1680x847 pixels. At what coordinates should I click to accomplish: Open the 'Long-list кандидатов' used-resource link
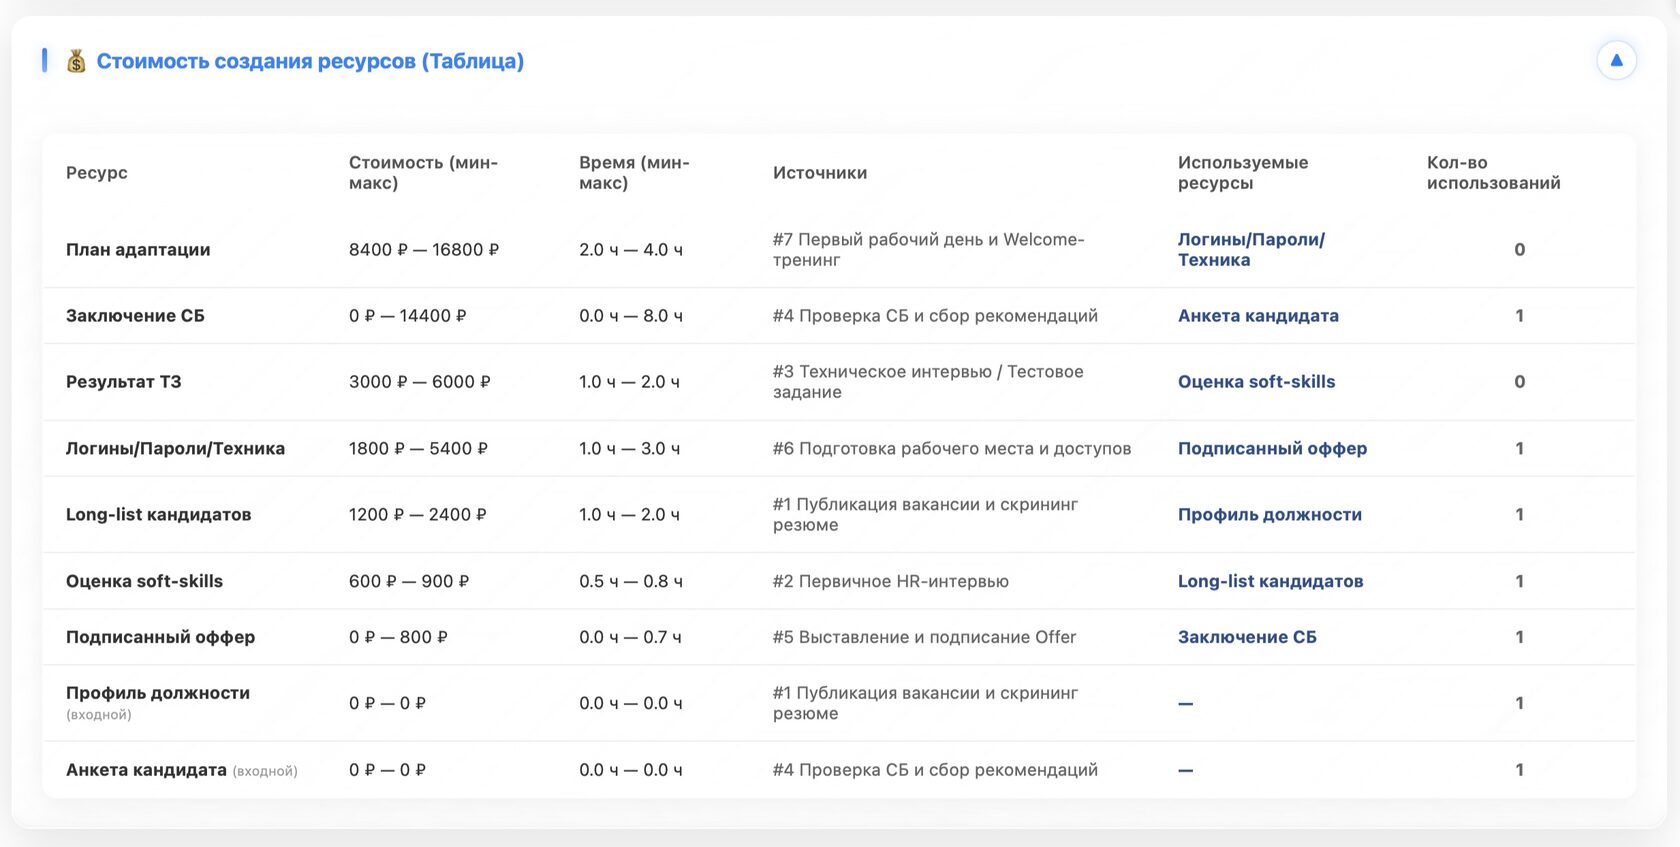(x=1270, y=581)
